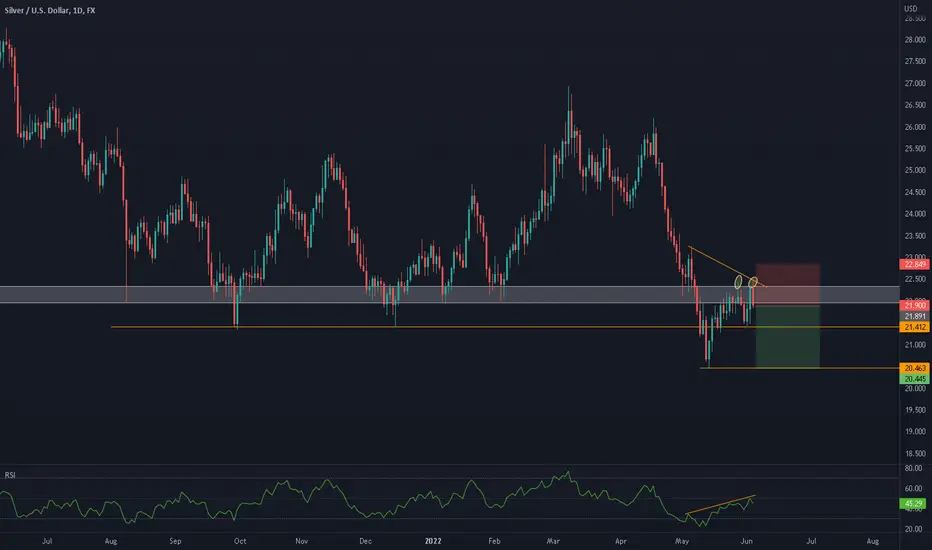Select the rising orange trend line on RSI
Image resolution: width=932 pixels, height=550 pixels.
click(x=720, y=504)
